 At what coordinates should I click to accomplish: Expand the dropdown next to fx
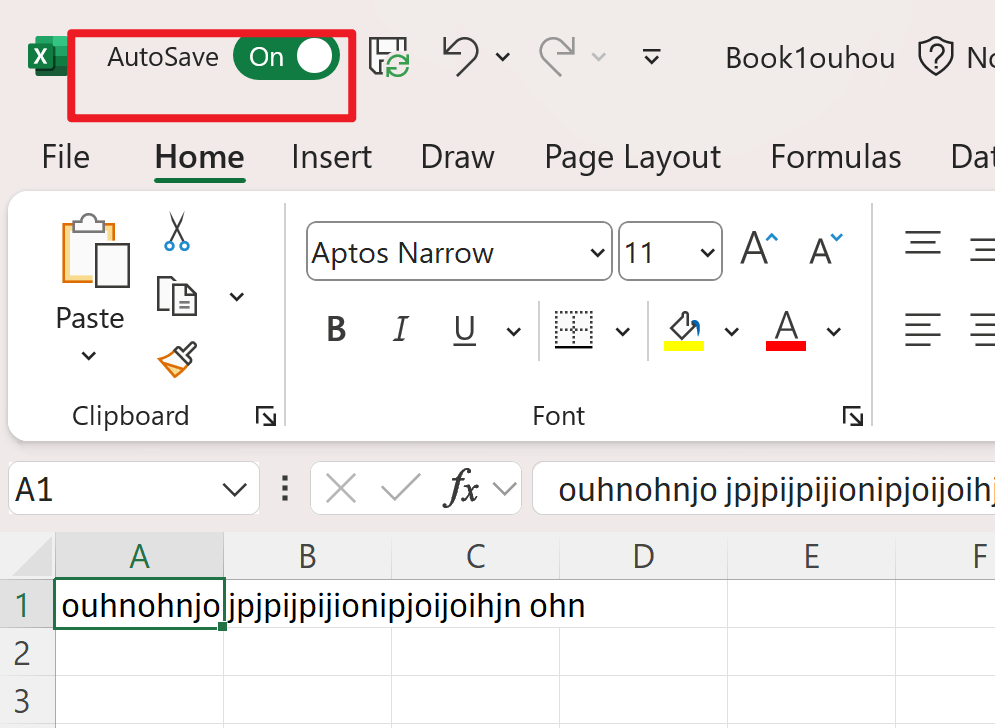[505, 489]
